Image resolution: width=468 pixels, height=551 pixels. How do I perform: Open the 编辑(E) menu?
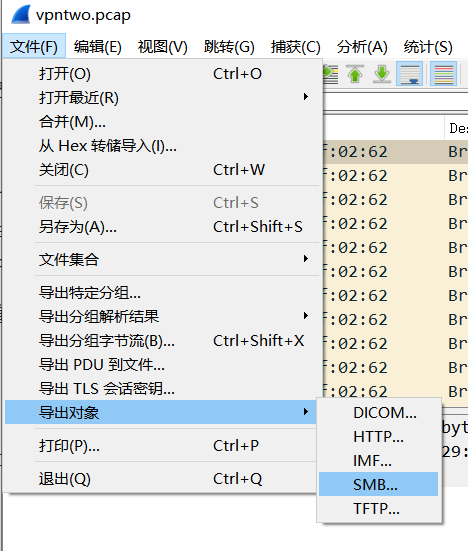pos(98,46)
